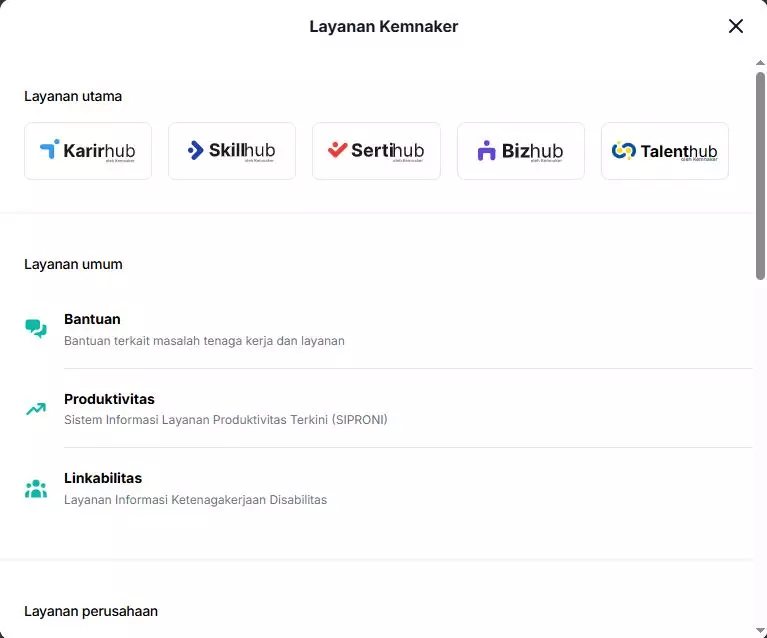Click the SIPRONI productivity description text
The width and height of the screenshot is (767, 638).
(225, 420)
